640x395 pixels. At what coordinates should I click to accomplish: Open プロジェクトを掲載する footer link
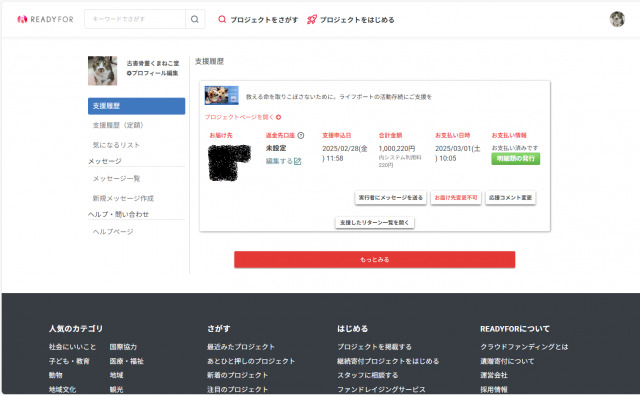tap(374, 347)
